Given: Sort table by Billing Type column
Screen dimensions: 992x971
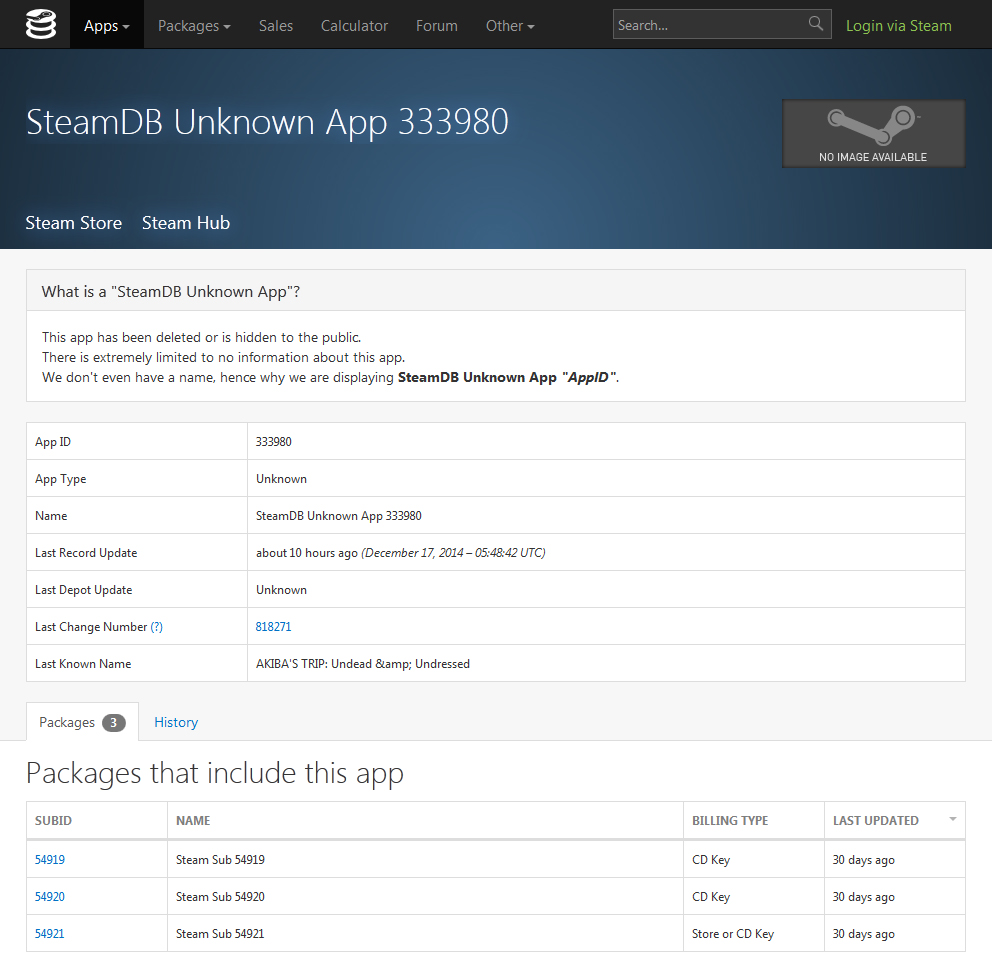Looking at the screenshot, I should coord(730,820).
